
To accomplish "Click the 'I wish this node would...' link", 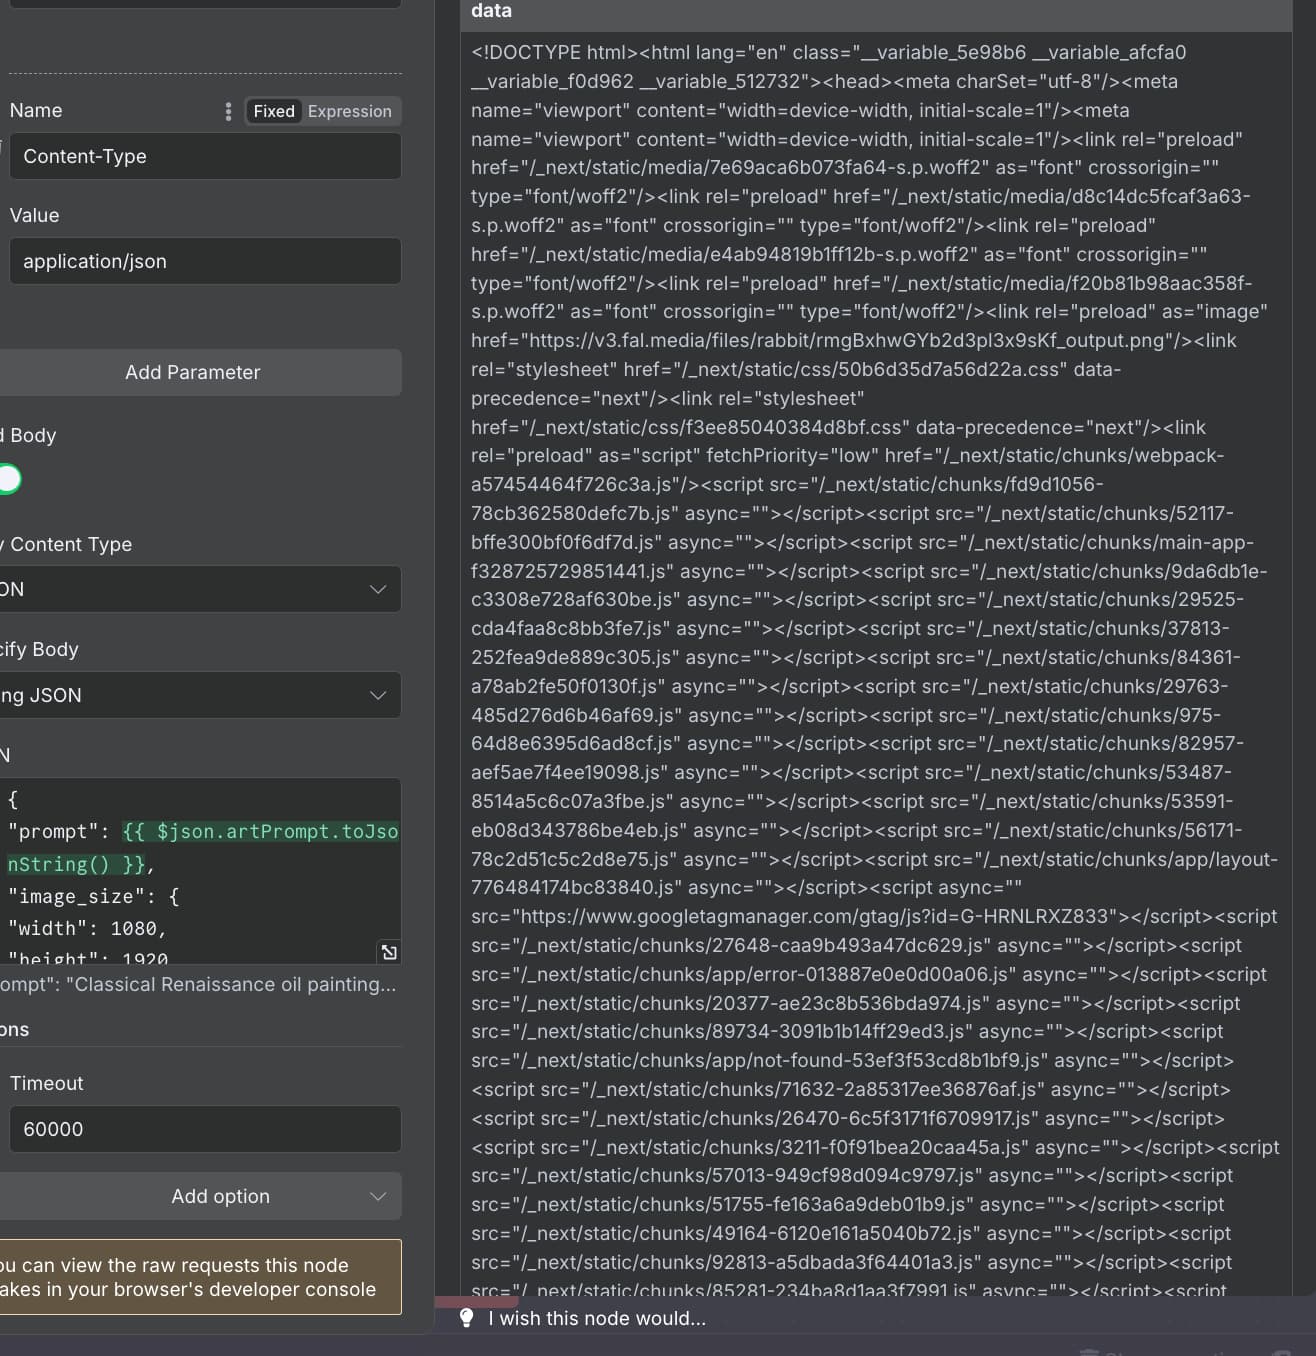I will pyautogui.click(x=597, y=1318).
